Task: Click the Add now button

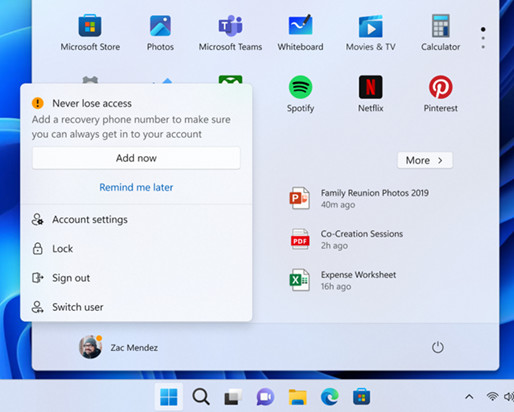Action: click(136, 158)
